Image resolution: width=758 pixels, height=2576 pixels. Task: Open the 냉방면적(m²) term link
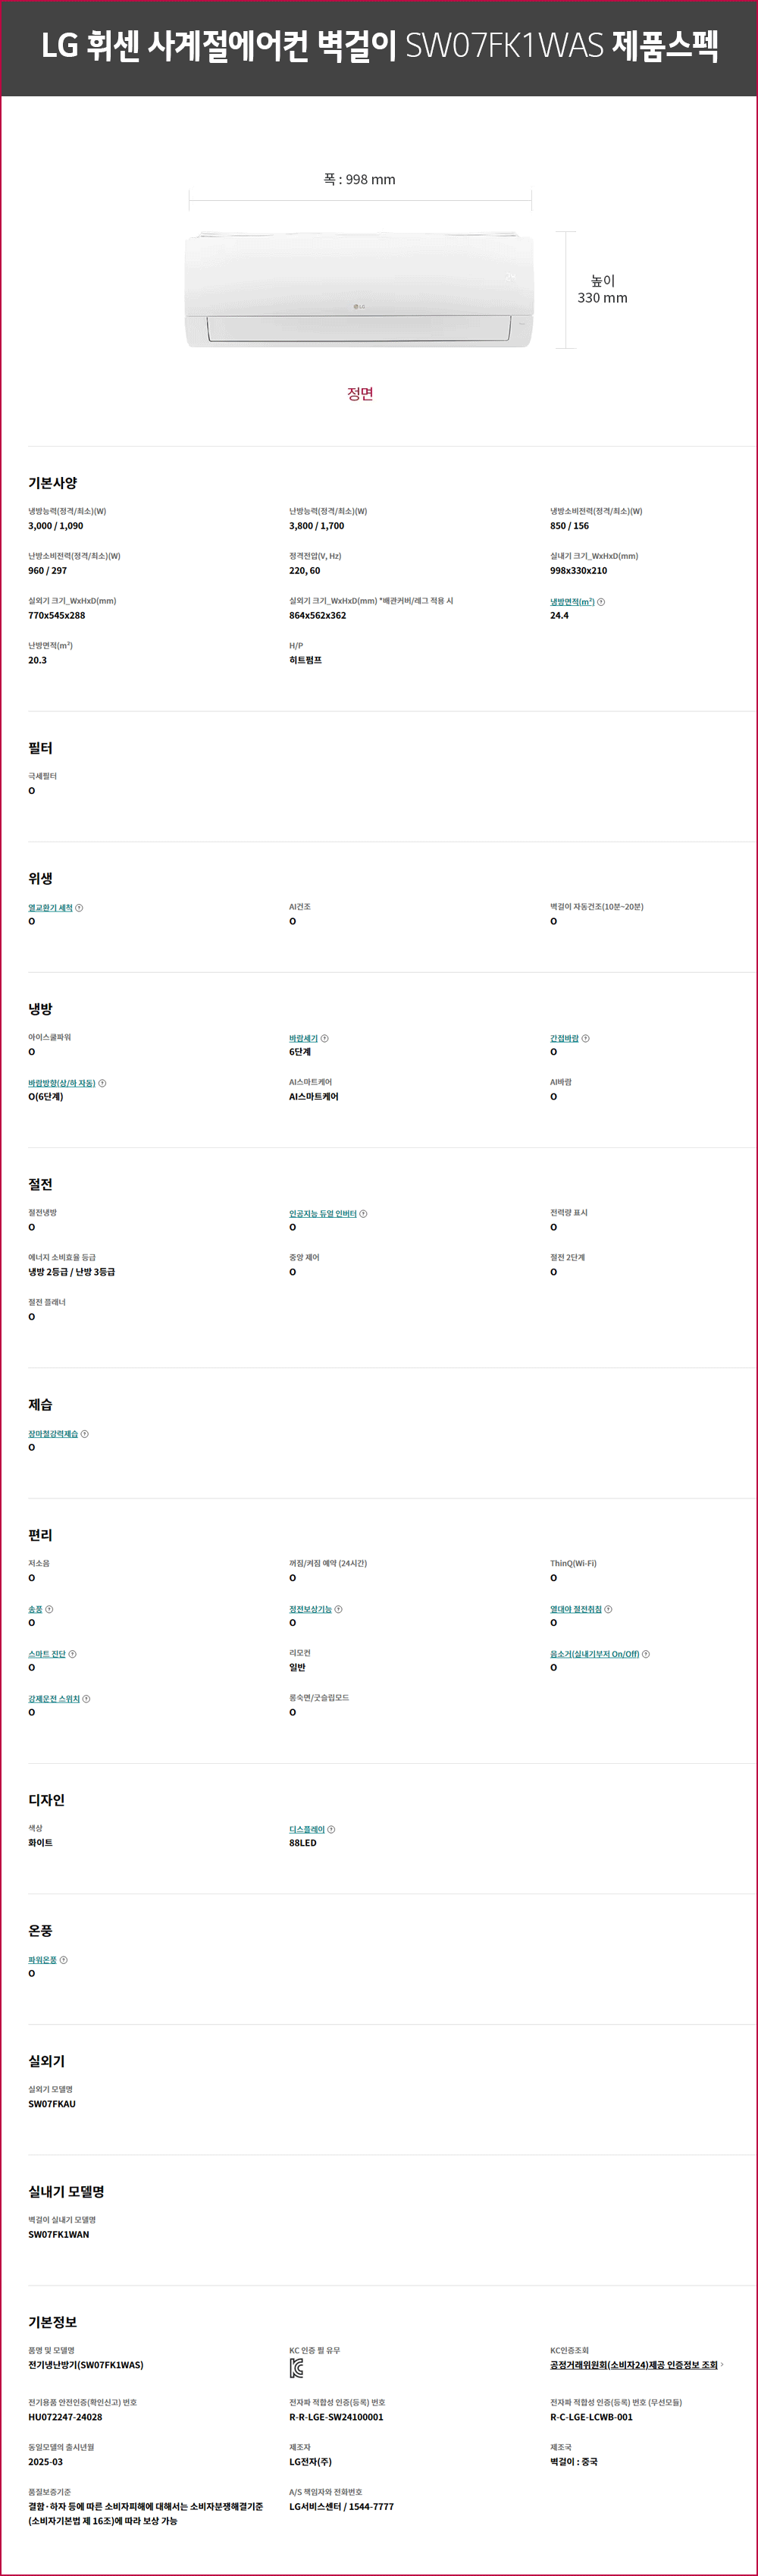[x=572, y=602]
